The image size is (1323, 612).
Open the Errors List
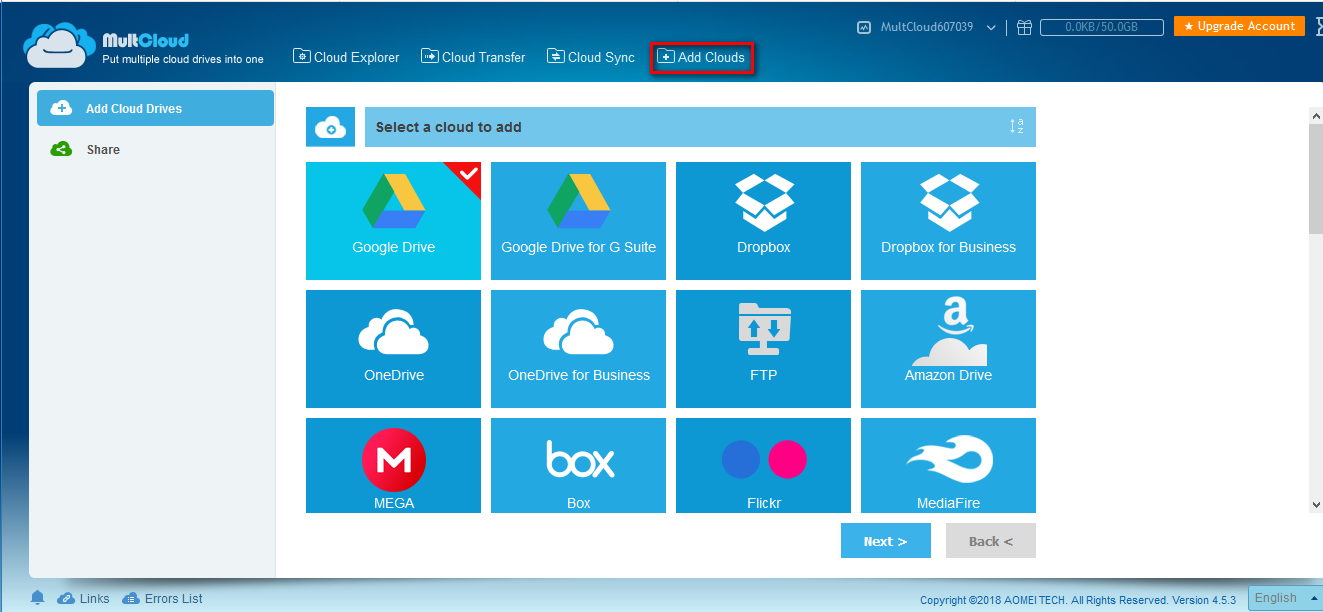[x=162, y=598]
